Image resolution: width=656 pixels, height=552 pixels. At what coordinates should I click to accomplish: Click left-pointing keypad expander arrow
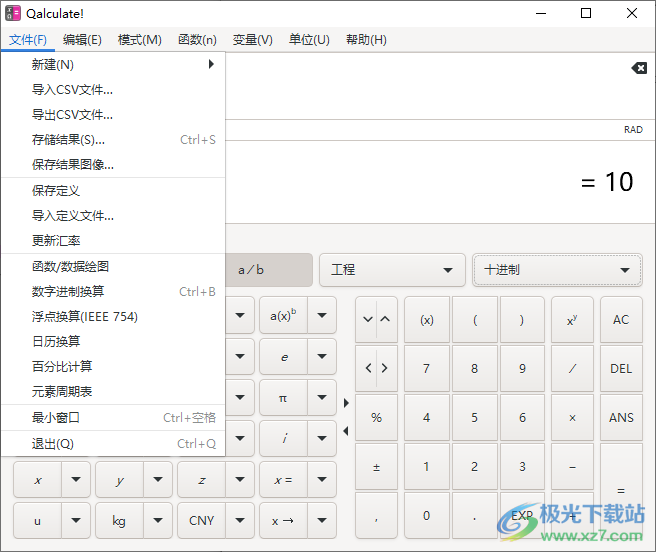tap(346, 431)
